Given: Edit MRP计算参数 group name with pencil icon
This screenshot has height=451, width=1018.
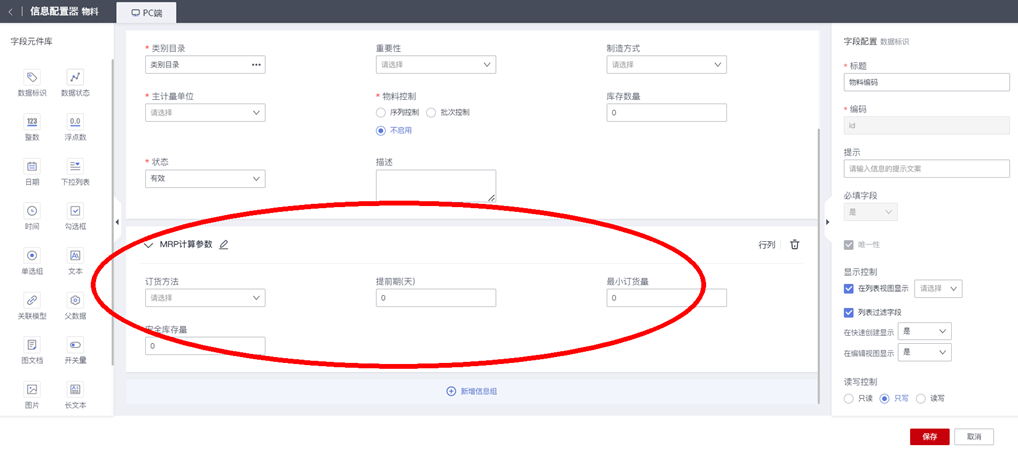Looking at the screenshot, I should [224, 244].
